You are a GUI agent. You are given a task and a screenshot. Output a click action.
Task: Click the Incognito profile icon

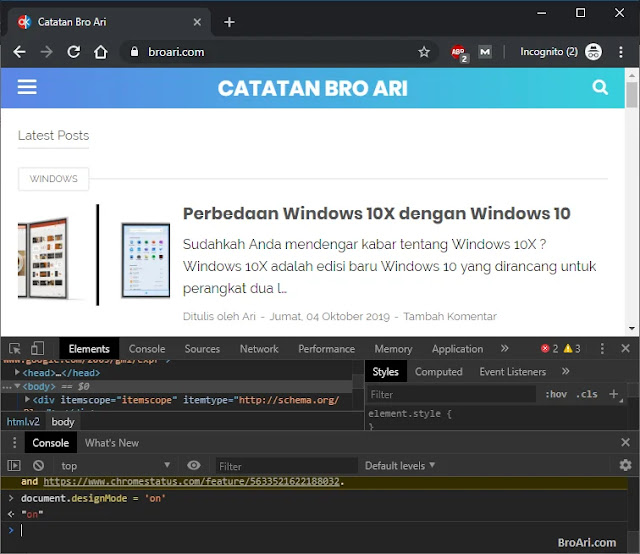pos(593,52)
